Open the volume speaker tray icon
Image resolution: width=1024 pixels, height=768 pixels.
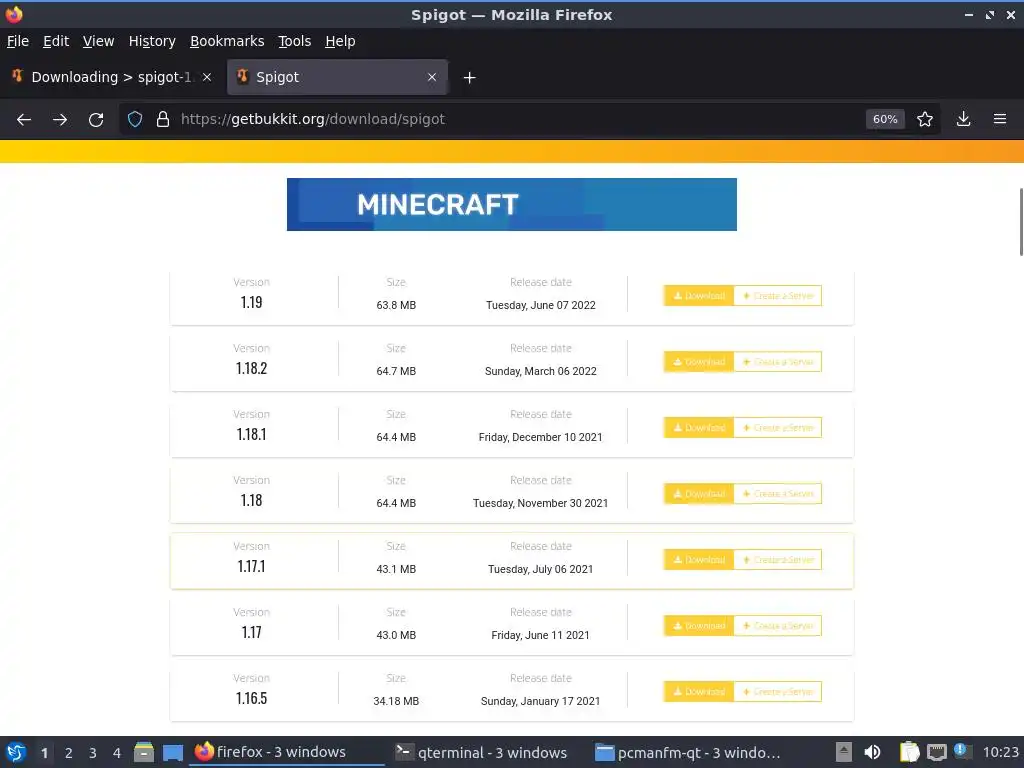pos(872,752)
